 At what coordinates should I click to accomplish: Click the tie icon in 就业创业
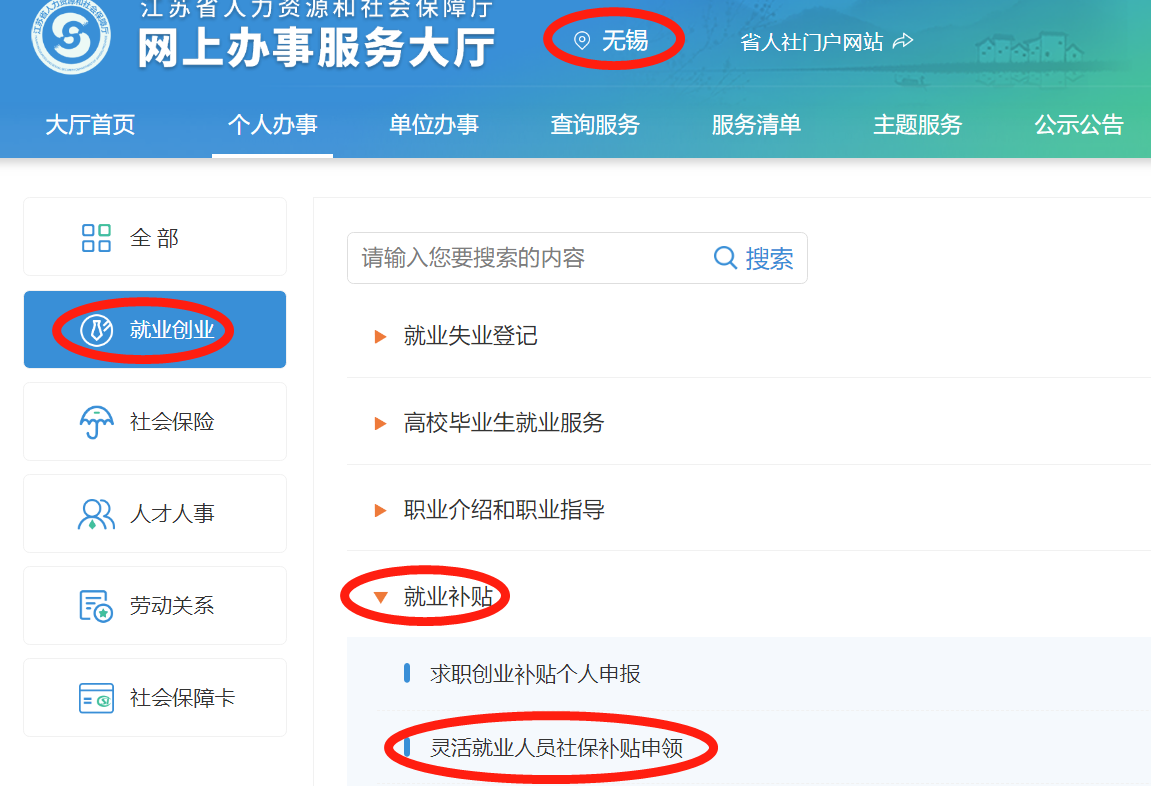[x=96, y=330]
